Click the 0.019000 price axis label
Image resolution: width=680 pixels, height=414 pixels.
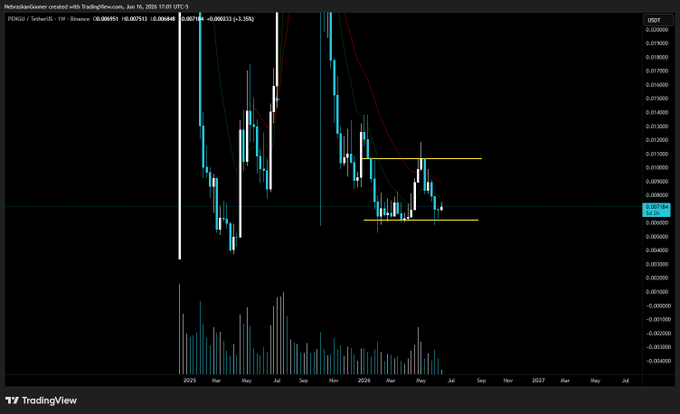[657, 43]
